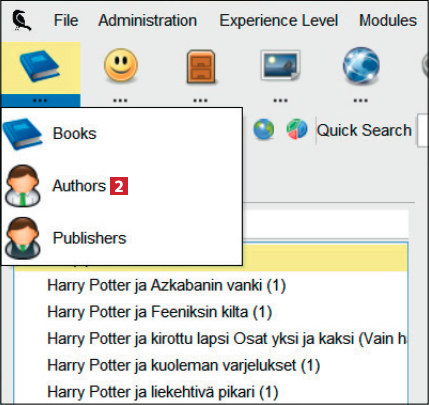429x405 pixels.
Task: Click the raven application logo icon
Action: pyautogui.click(x=22, y=20)
